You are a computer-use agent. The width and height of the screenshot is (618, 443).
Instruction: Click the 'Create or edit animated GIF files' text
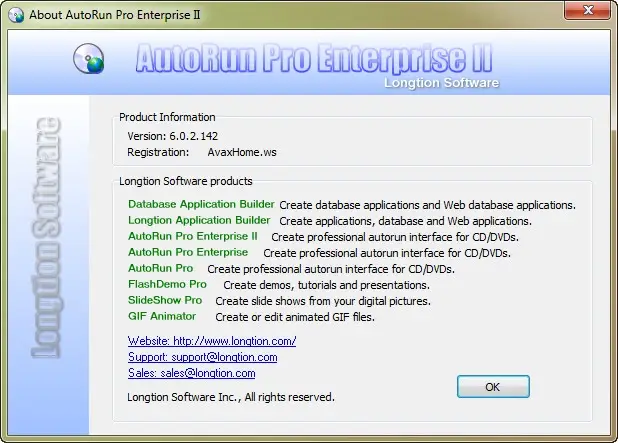(295, 317)
